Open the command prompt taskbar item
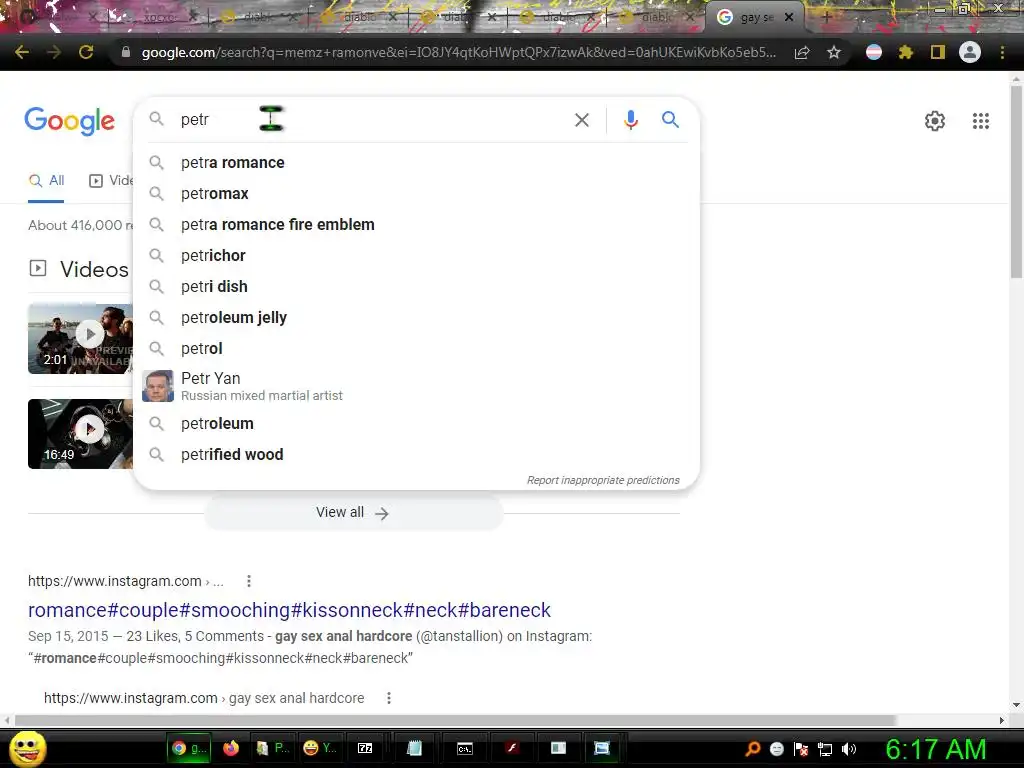The height and width of the screenshot is (768, 1024). coord(464,748)
